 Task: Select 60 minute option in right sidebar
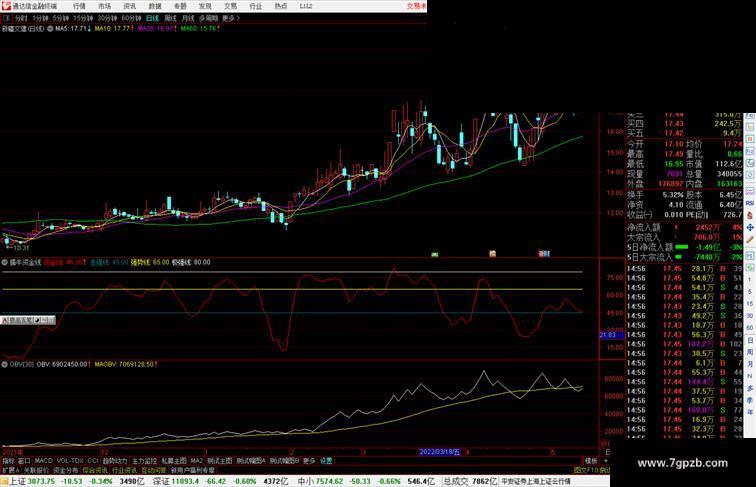(750, 328)
